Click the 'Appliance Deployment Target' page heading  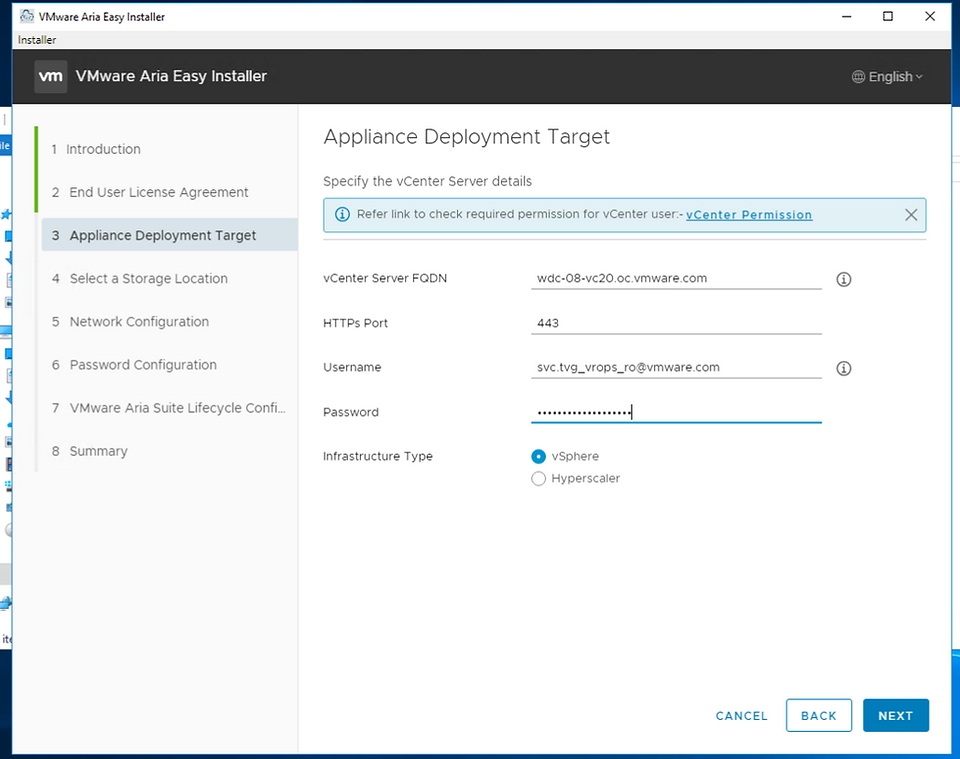[x=467, y=136]
